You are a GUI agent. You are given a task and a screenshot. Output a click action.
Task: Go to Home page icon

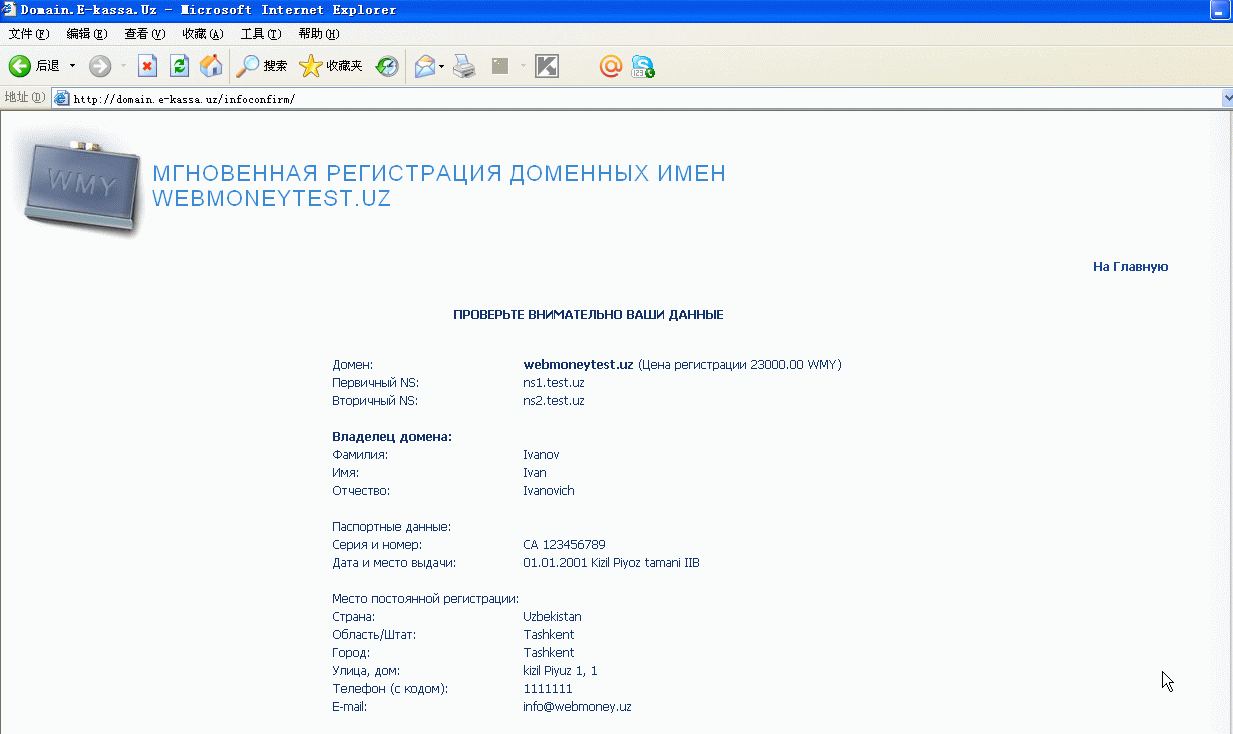(211, 66)
